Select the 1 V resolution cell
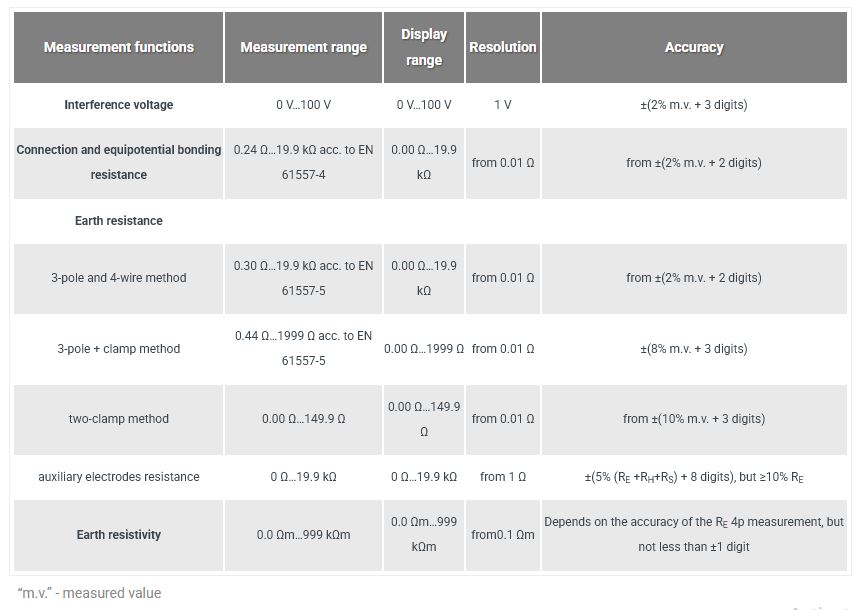 click(503, 105)
